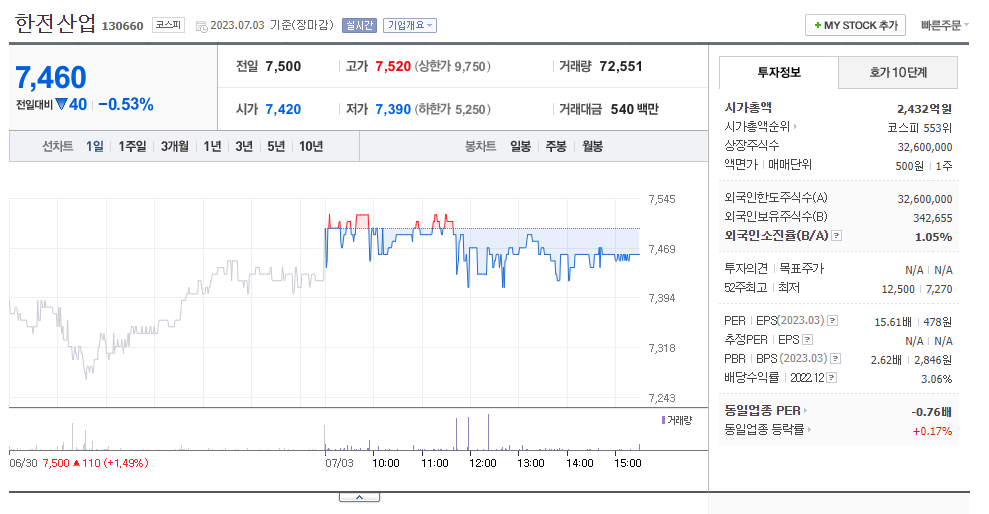
Task: Click the calendar icon next to 2023.07.03
Action: [x=201, y=26]
